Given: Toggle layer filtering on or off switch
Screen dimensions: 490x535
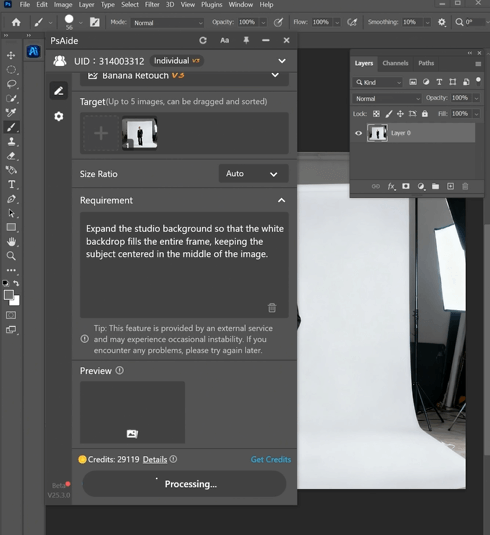Looking at the screenshot, I should pos(478,81).
